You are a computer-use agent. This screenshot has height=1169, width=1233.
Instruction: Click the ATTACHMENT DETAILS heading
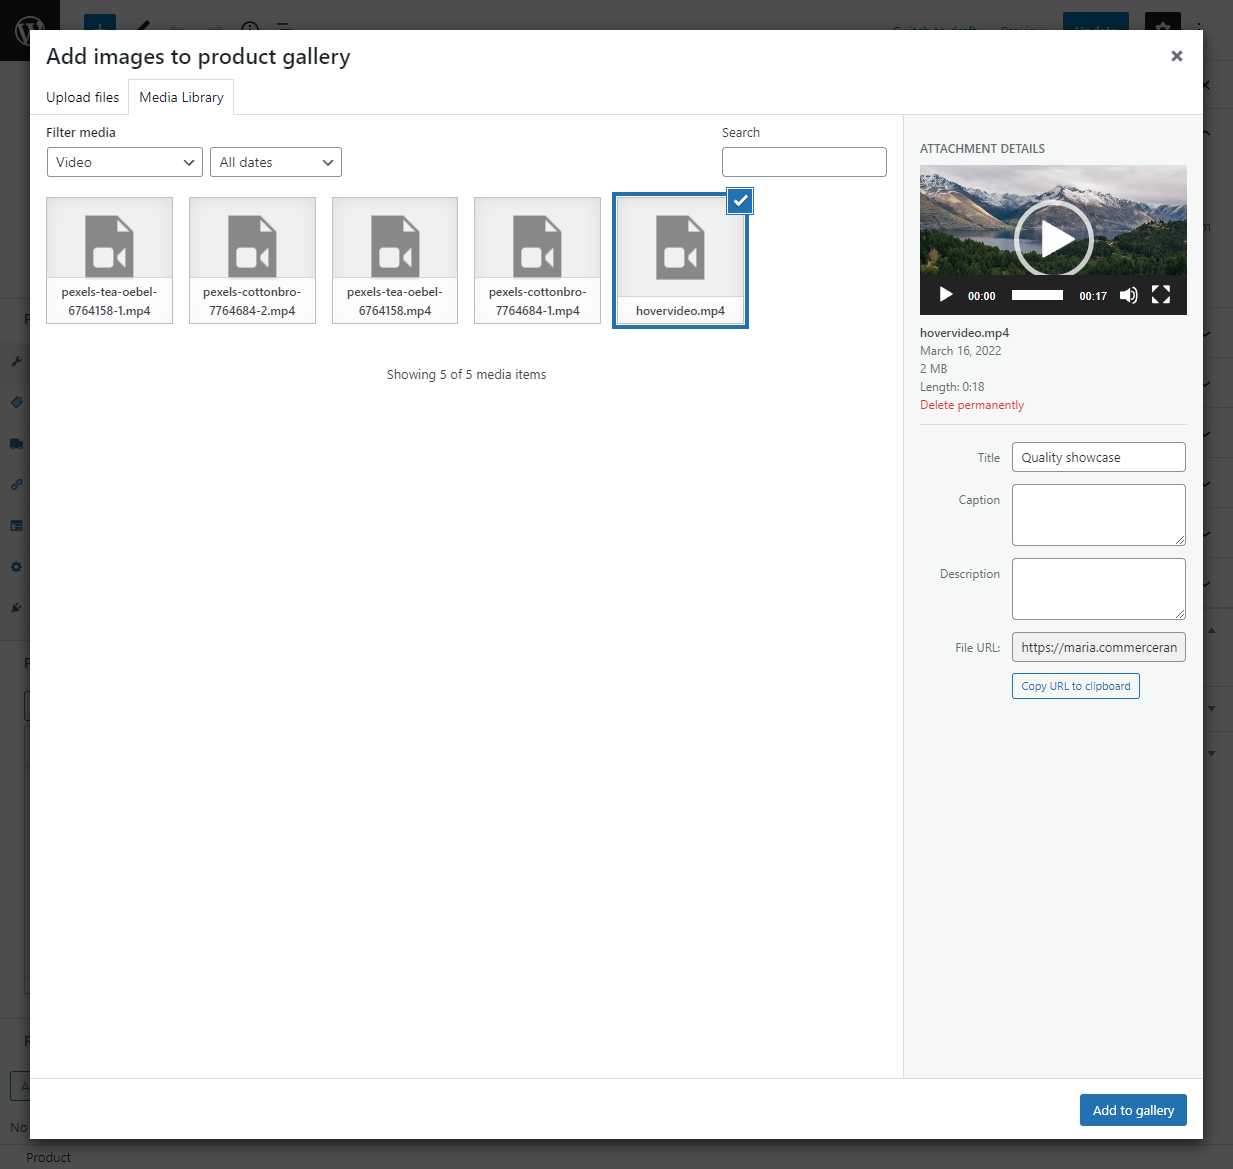tap(982, 148)
